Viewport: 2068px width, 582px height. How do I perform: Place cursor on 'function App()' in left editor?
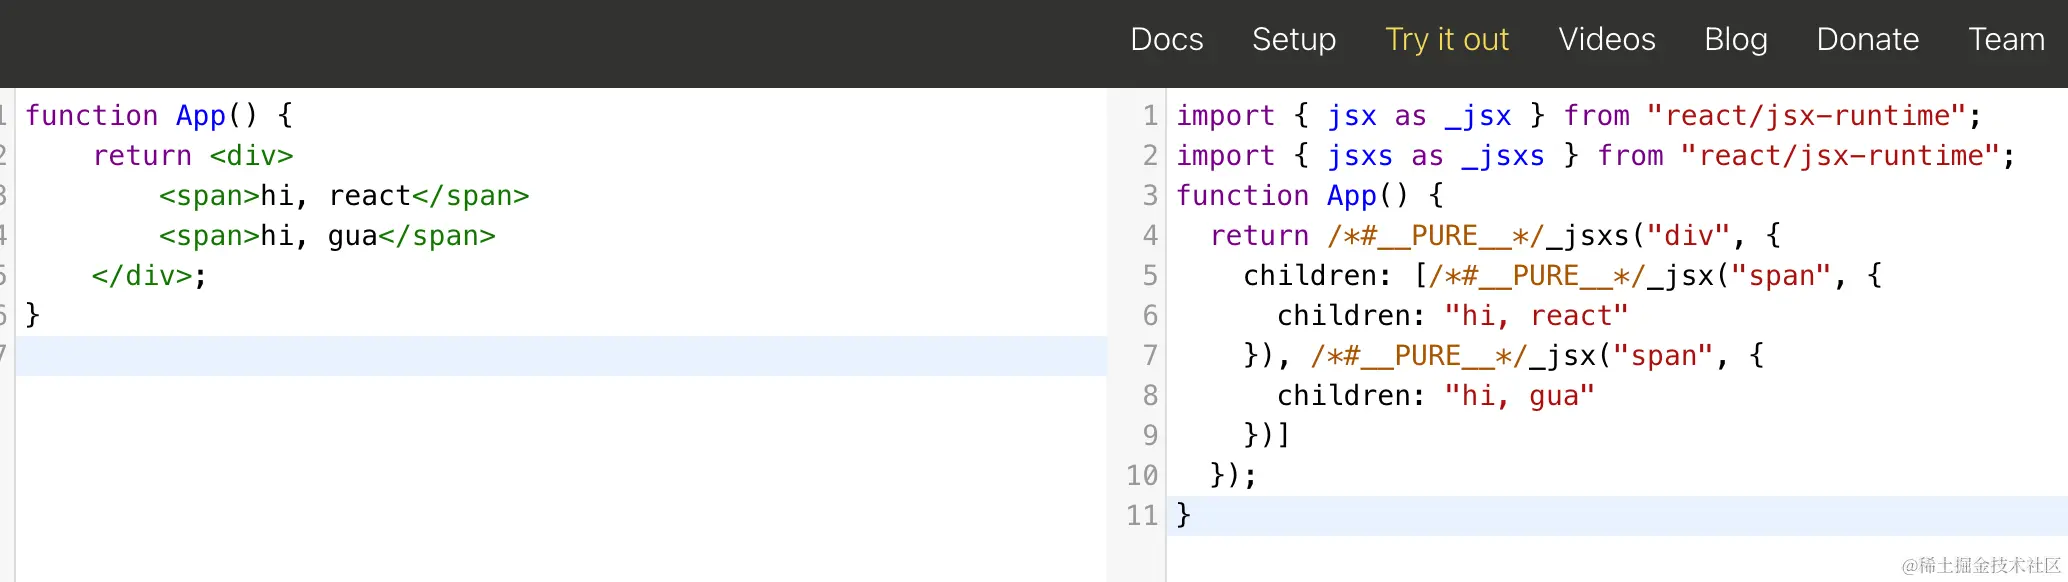pyautogui.click(x=140, y=116)
